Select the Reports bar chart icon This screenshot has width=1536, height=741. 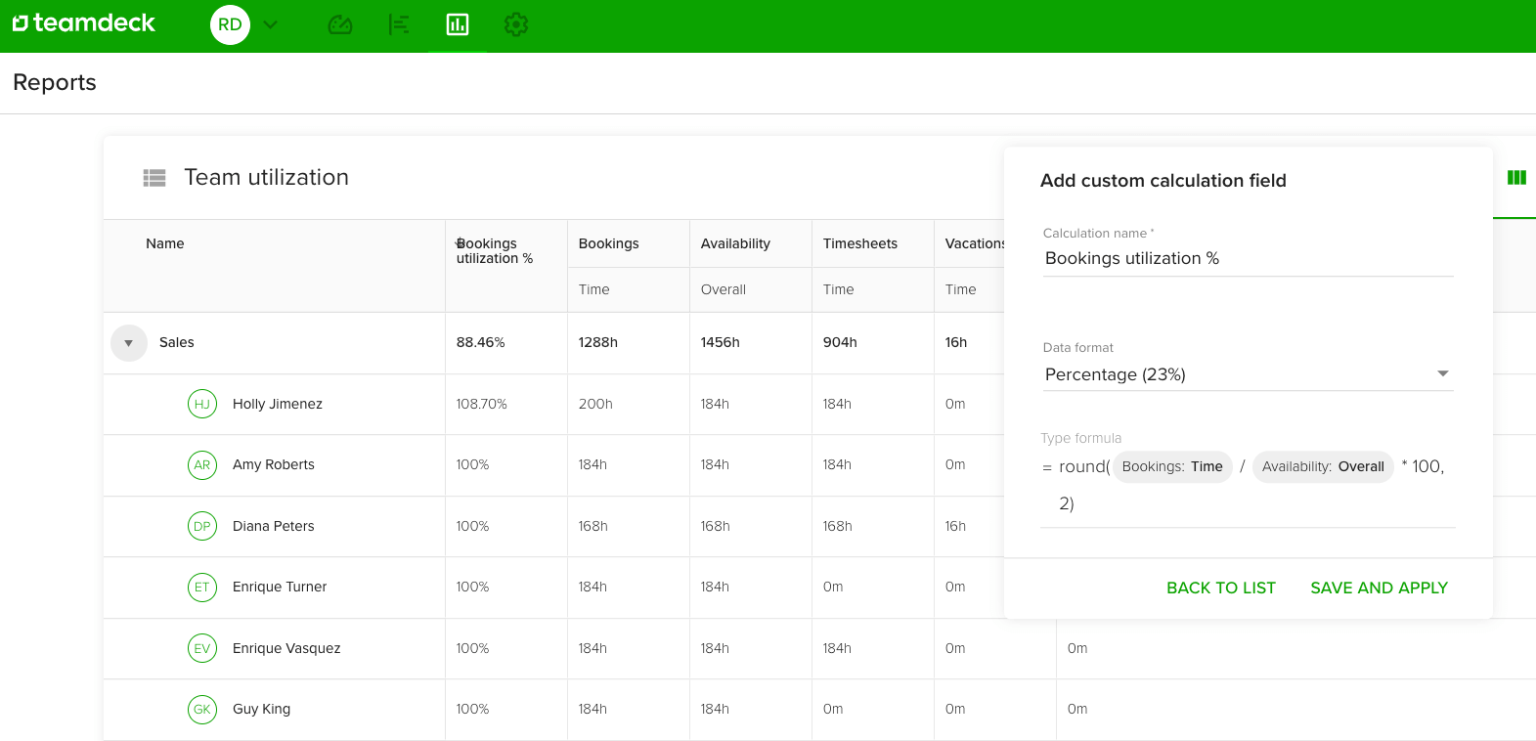point(457,25)
